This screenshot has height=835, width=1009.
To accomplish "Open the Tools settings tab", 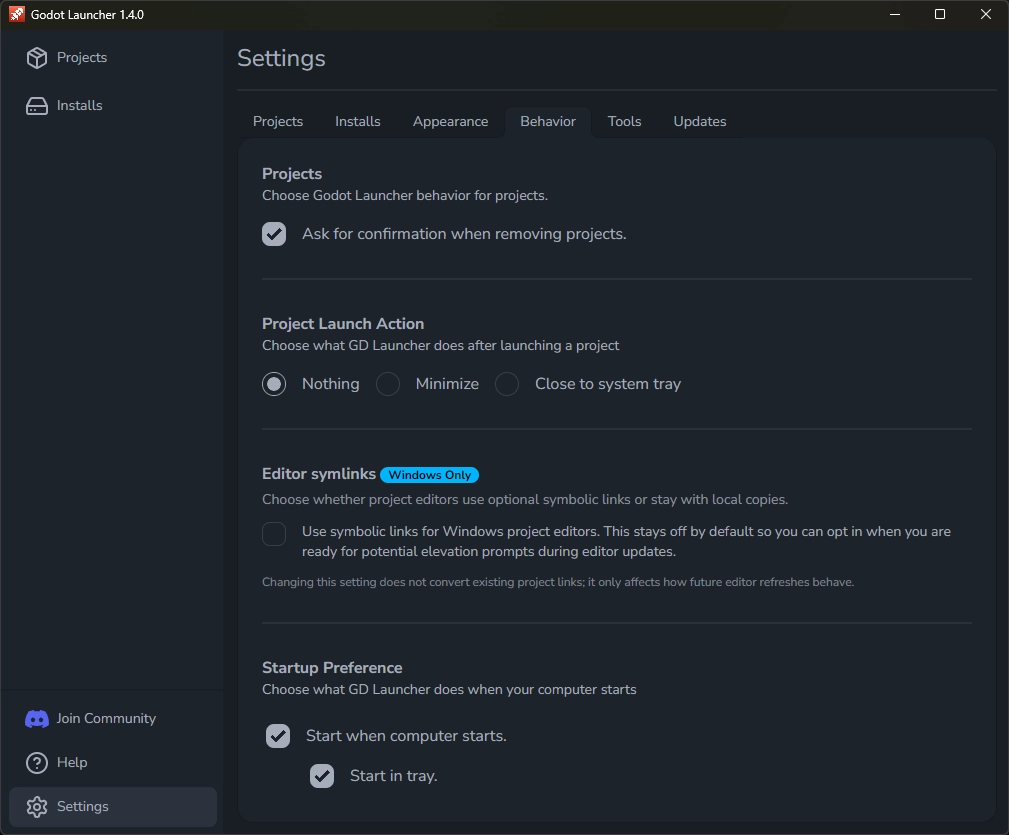I will point(624,122).
